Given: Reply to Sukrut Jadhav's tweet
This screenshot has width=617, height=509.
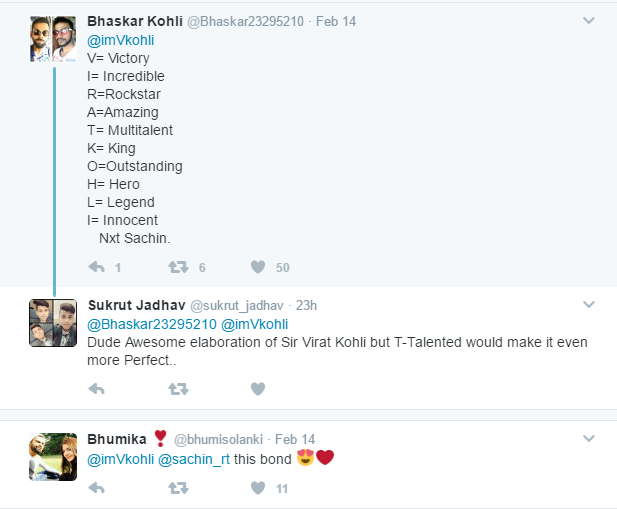Looking at the screenshot, I should pos(97,388).
